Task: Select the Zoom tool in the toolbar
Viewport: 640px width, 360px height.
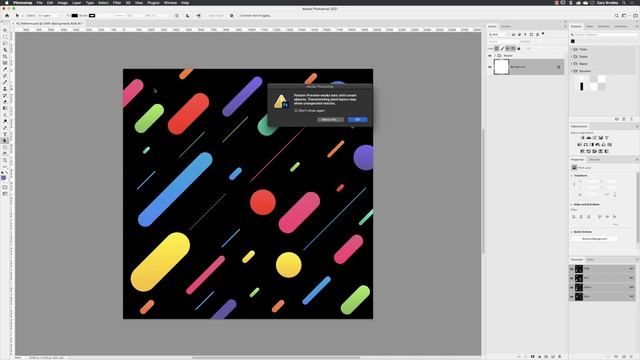Action: 5,160
